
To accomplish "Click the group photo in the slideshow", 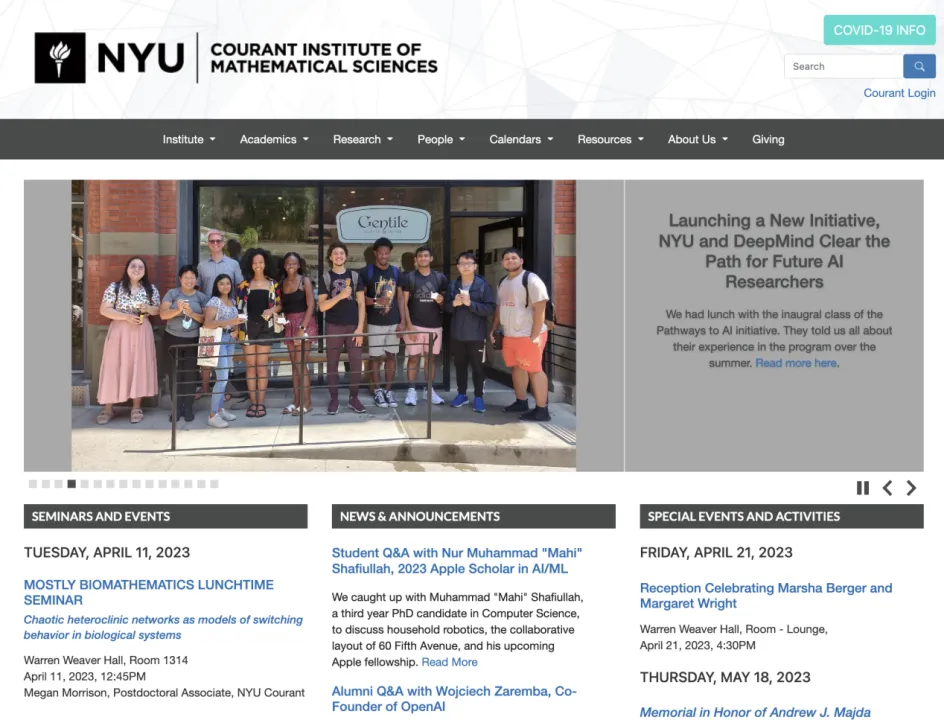I will coord(323,325).
